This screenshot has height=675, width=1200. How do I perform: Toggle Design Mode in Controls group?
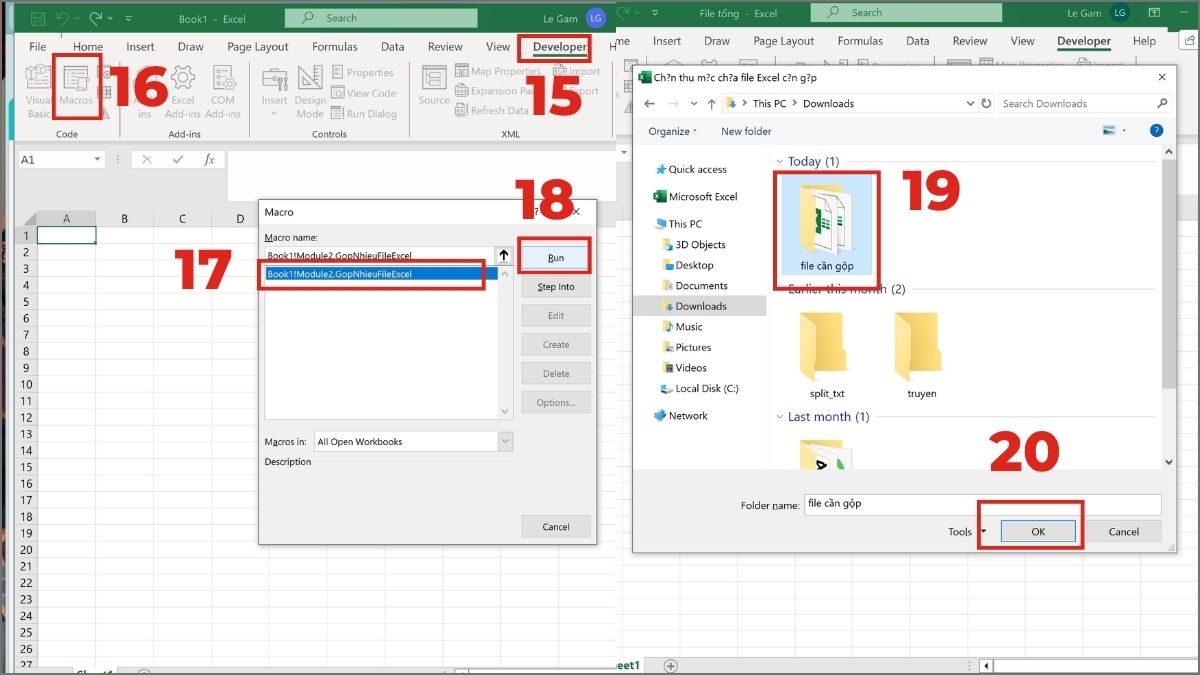(310, 91)
